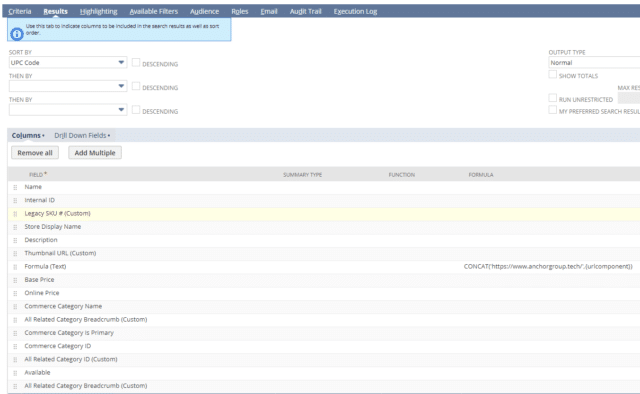Enable the Show Totals checkbox
The image size is (640, 394).
click(x=552, y=74)
